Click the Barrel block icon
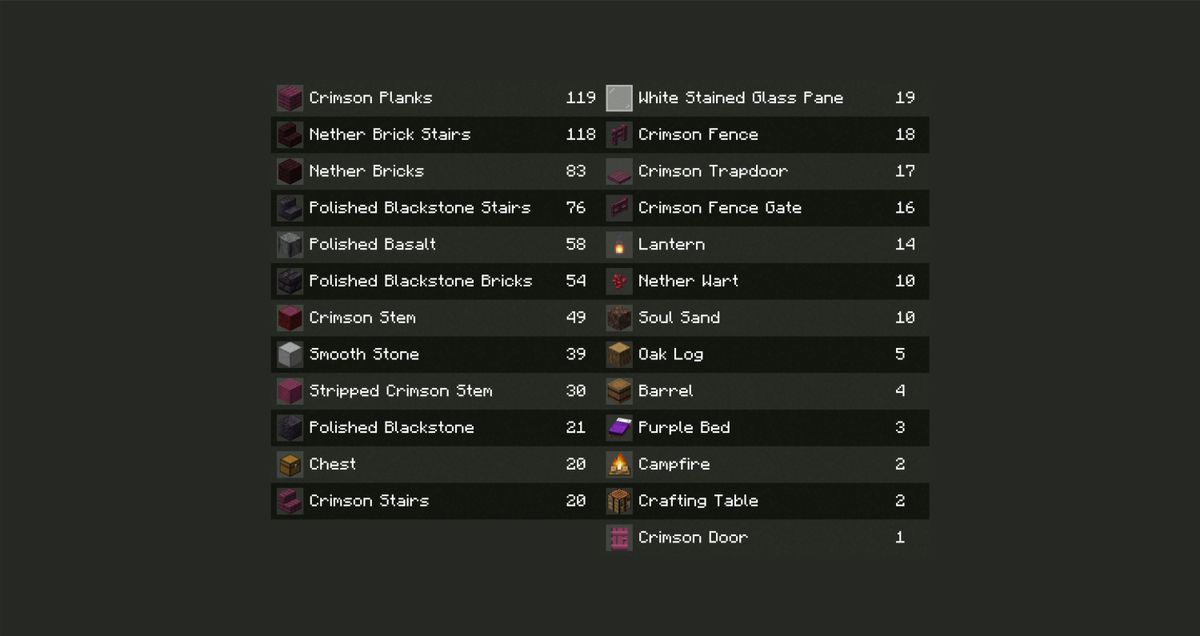Screen dimensions: 1200x636 (x=619, y=391)
